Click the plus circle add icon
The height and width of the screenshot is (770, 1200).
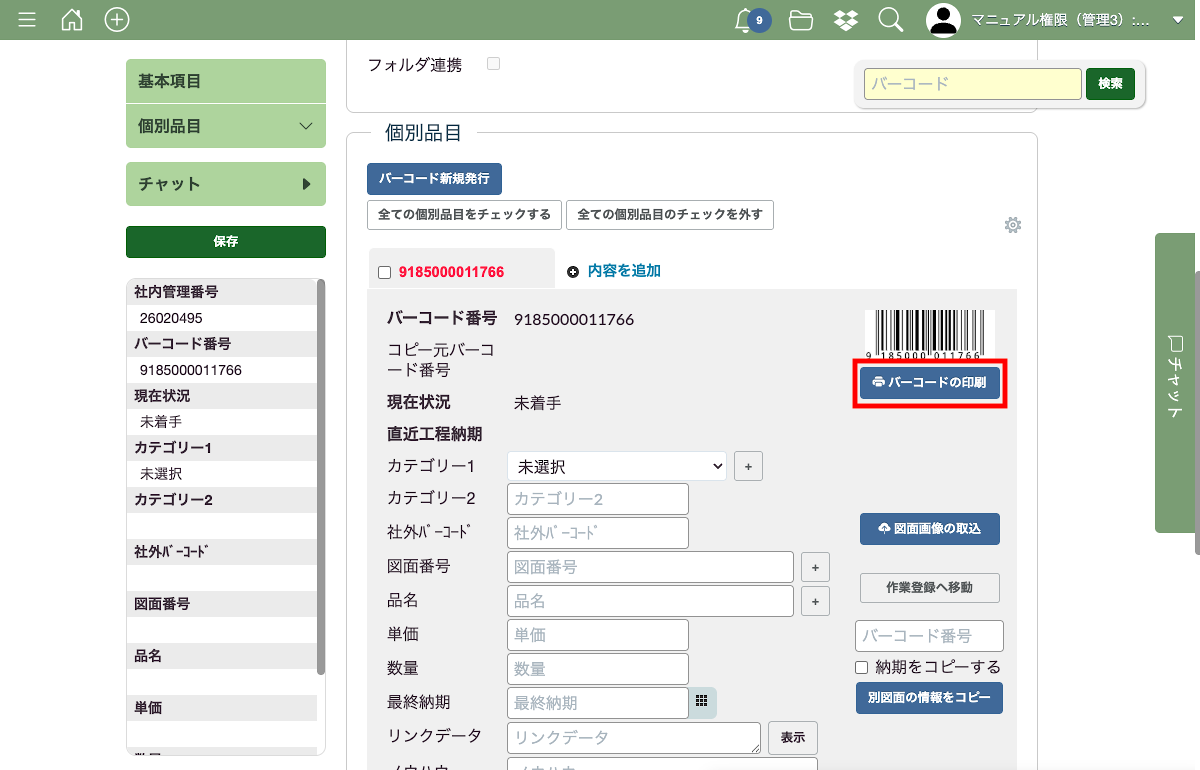pyautogui.click(x=117, y=20)
